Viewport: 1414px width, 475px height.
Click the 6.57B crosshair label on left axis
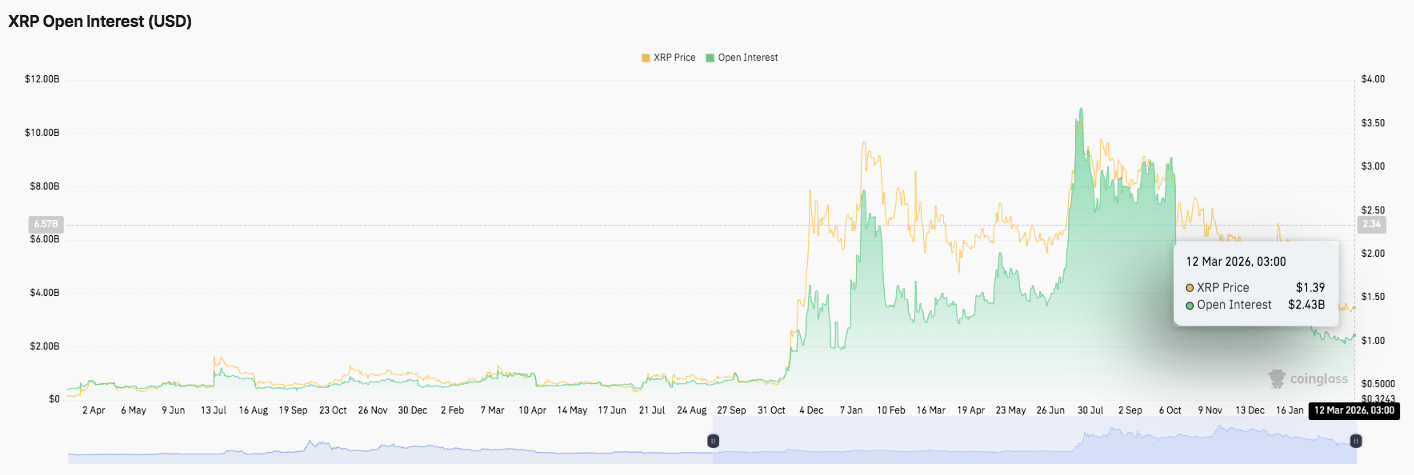[x=46, y=225]
